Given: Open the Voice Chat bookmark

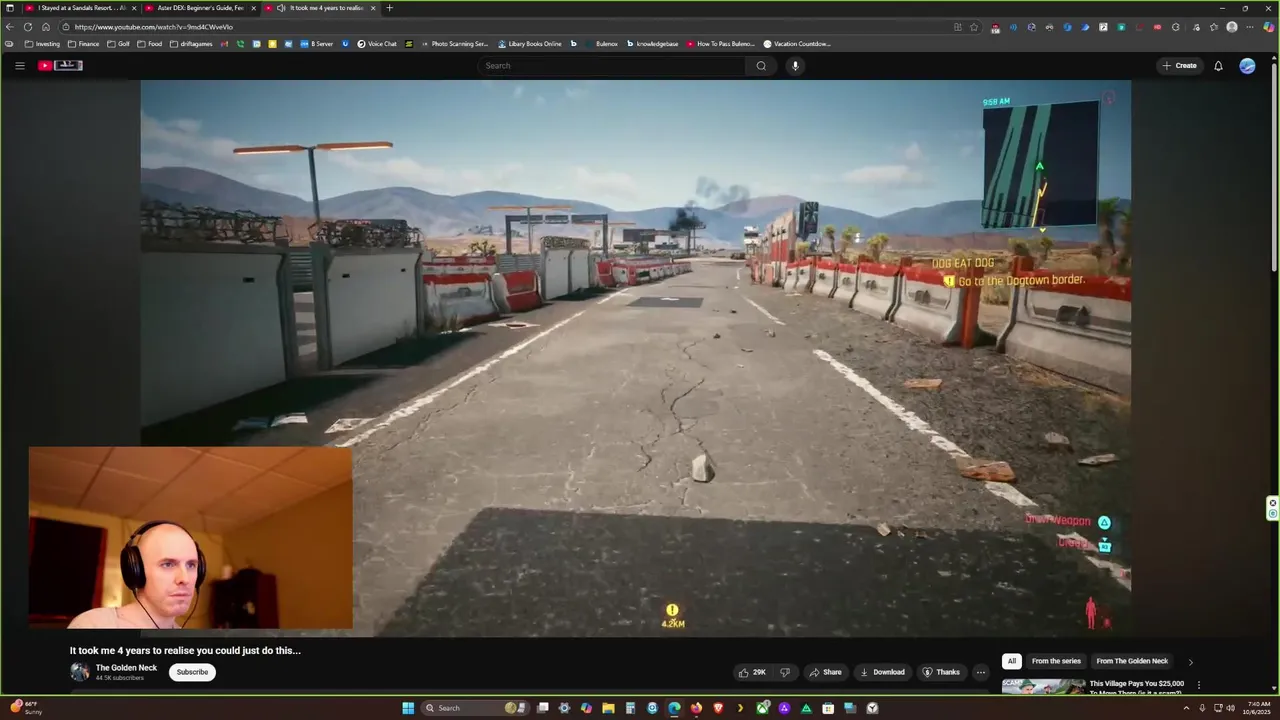Looking at the screenshot, I should [377, 44].
